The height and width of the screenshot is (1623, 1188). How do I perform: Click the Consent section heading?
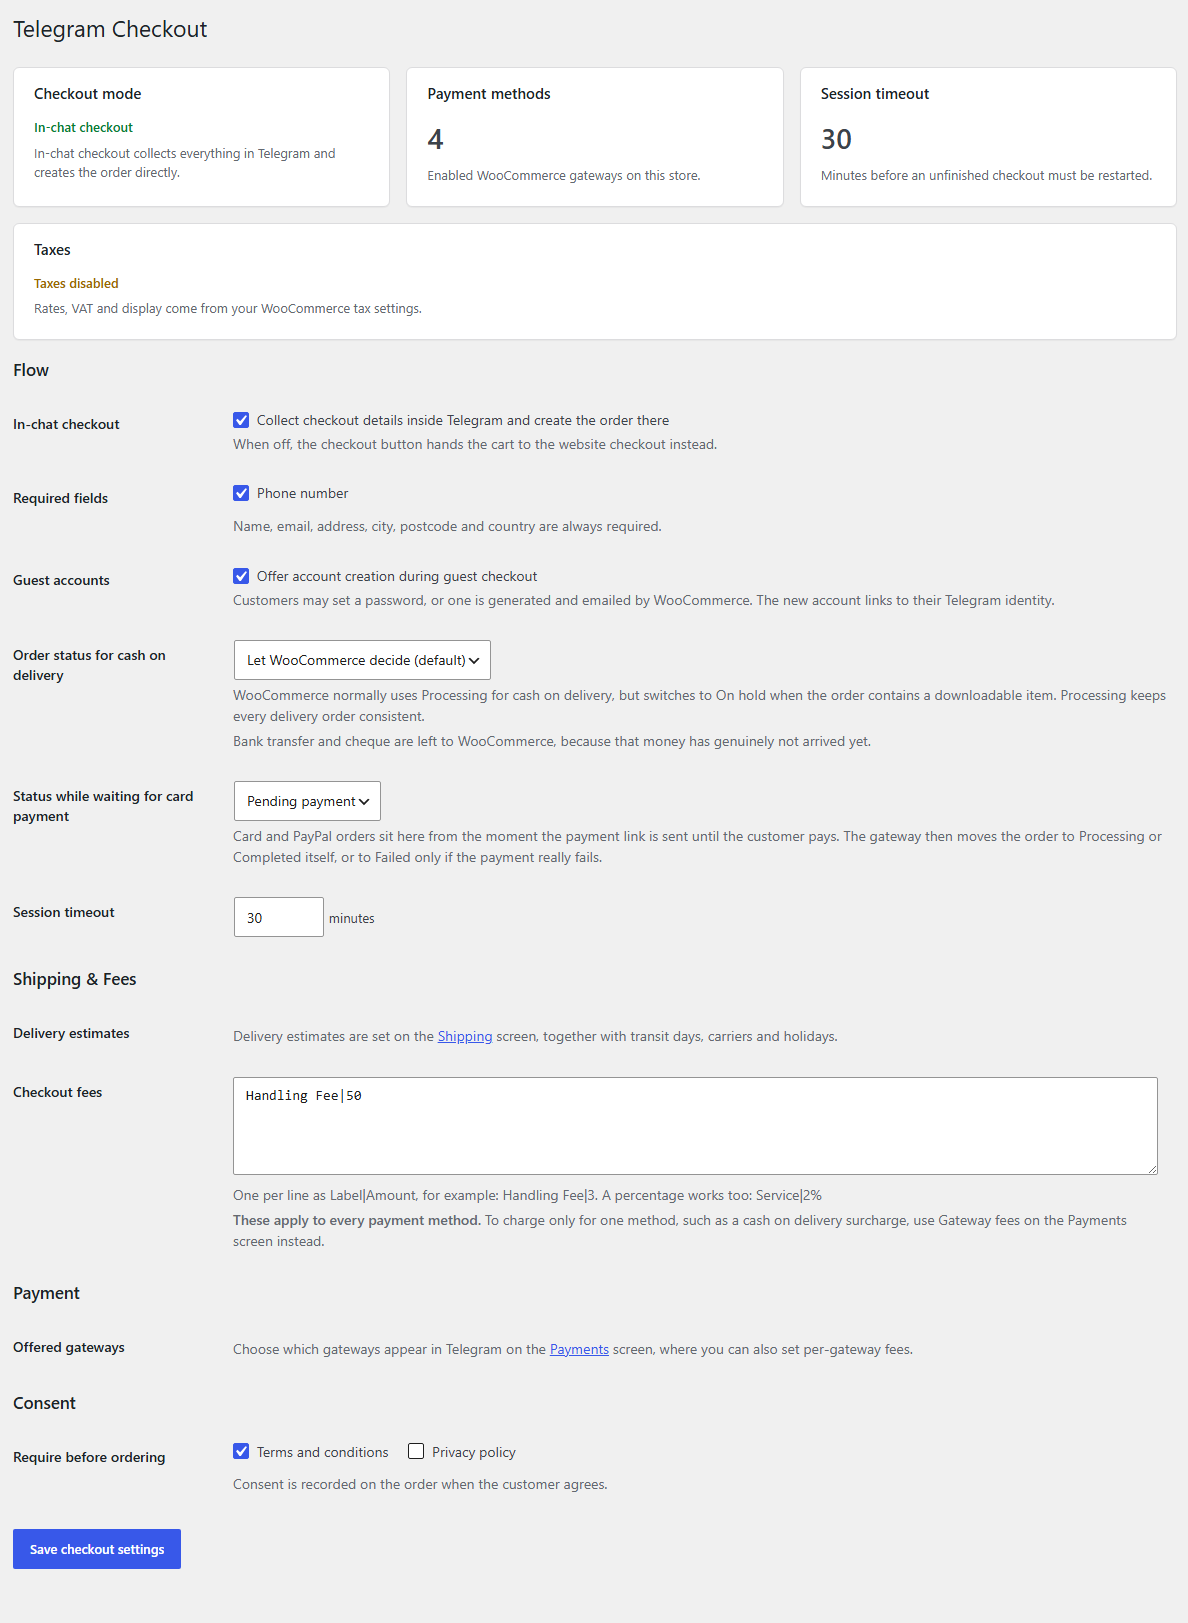pos(44,1403)
